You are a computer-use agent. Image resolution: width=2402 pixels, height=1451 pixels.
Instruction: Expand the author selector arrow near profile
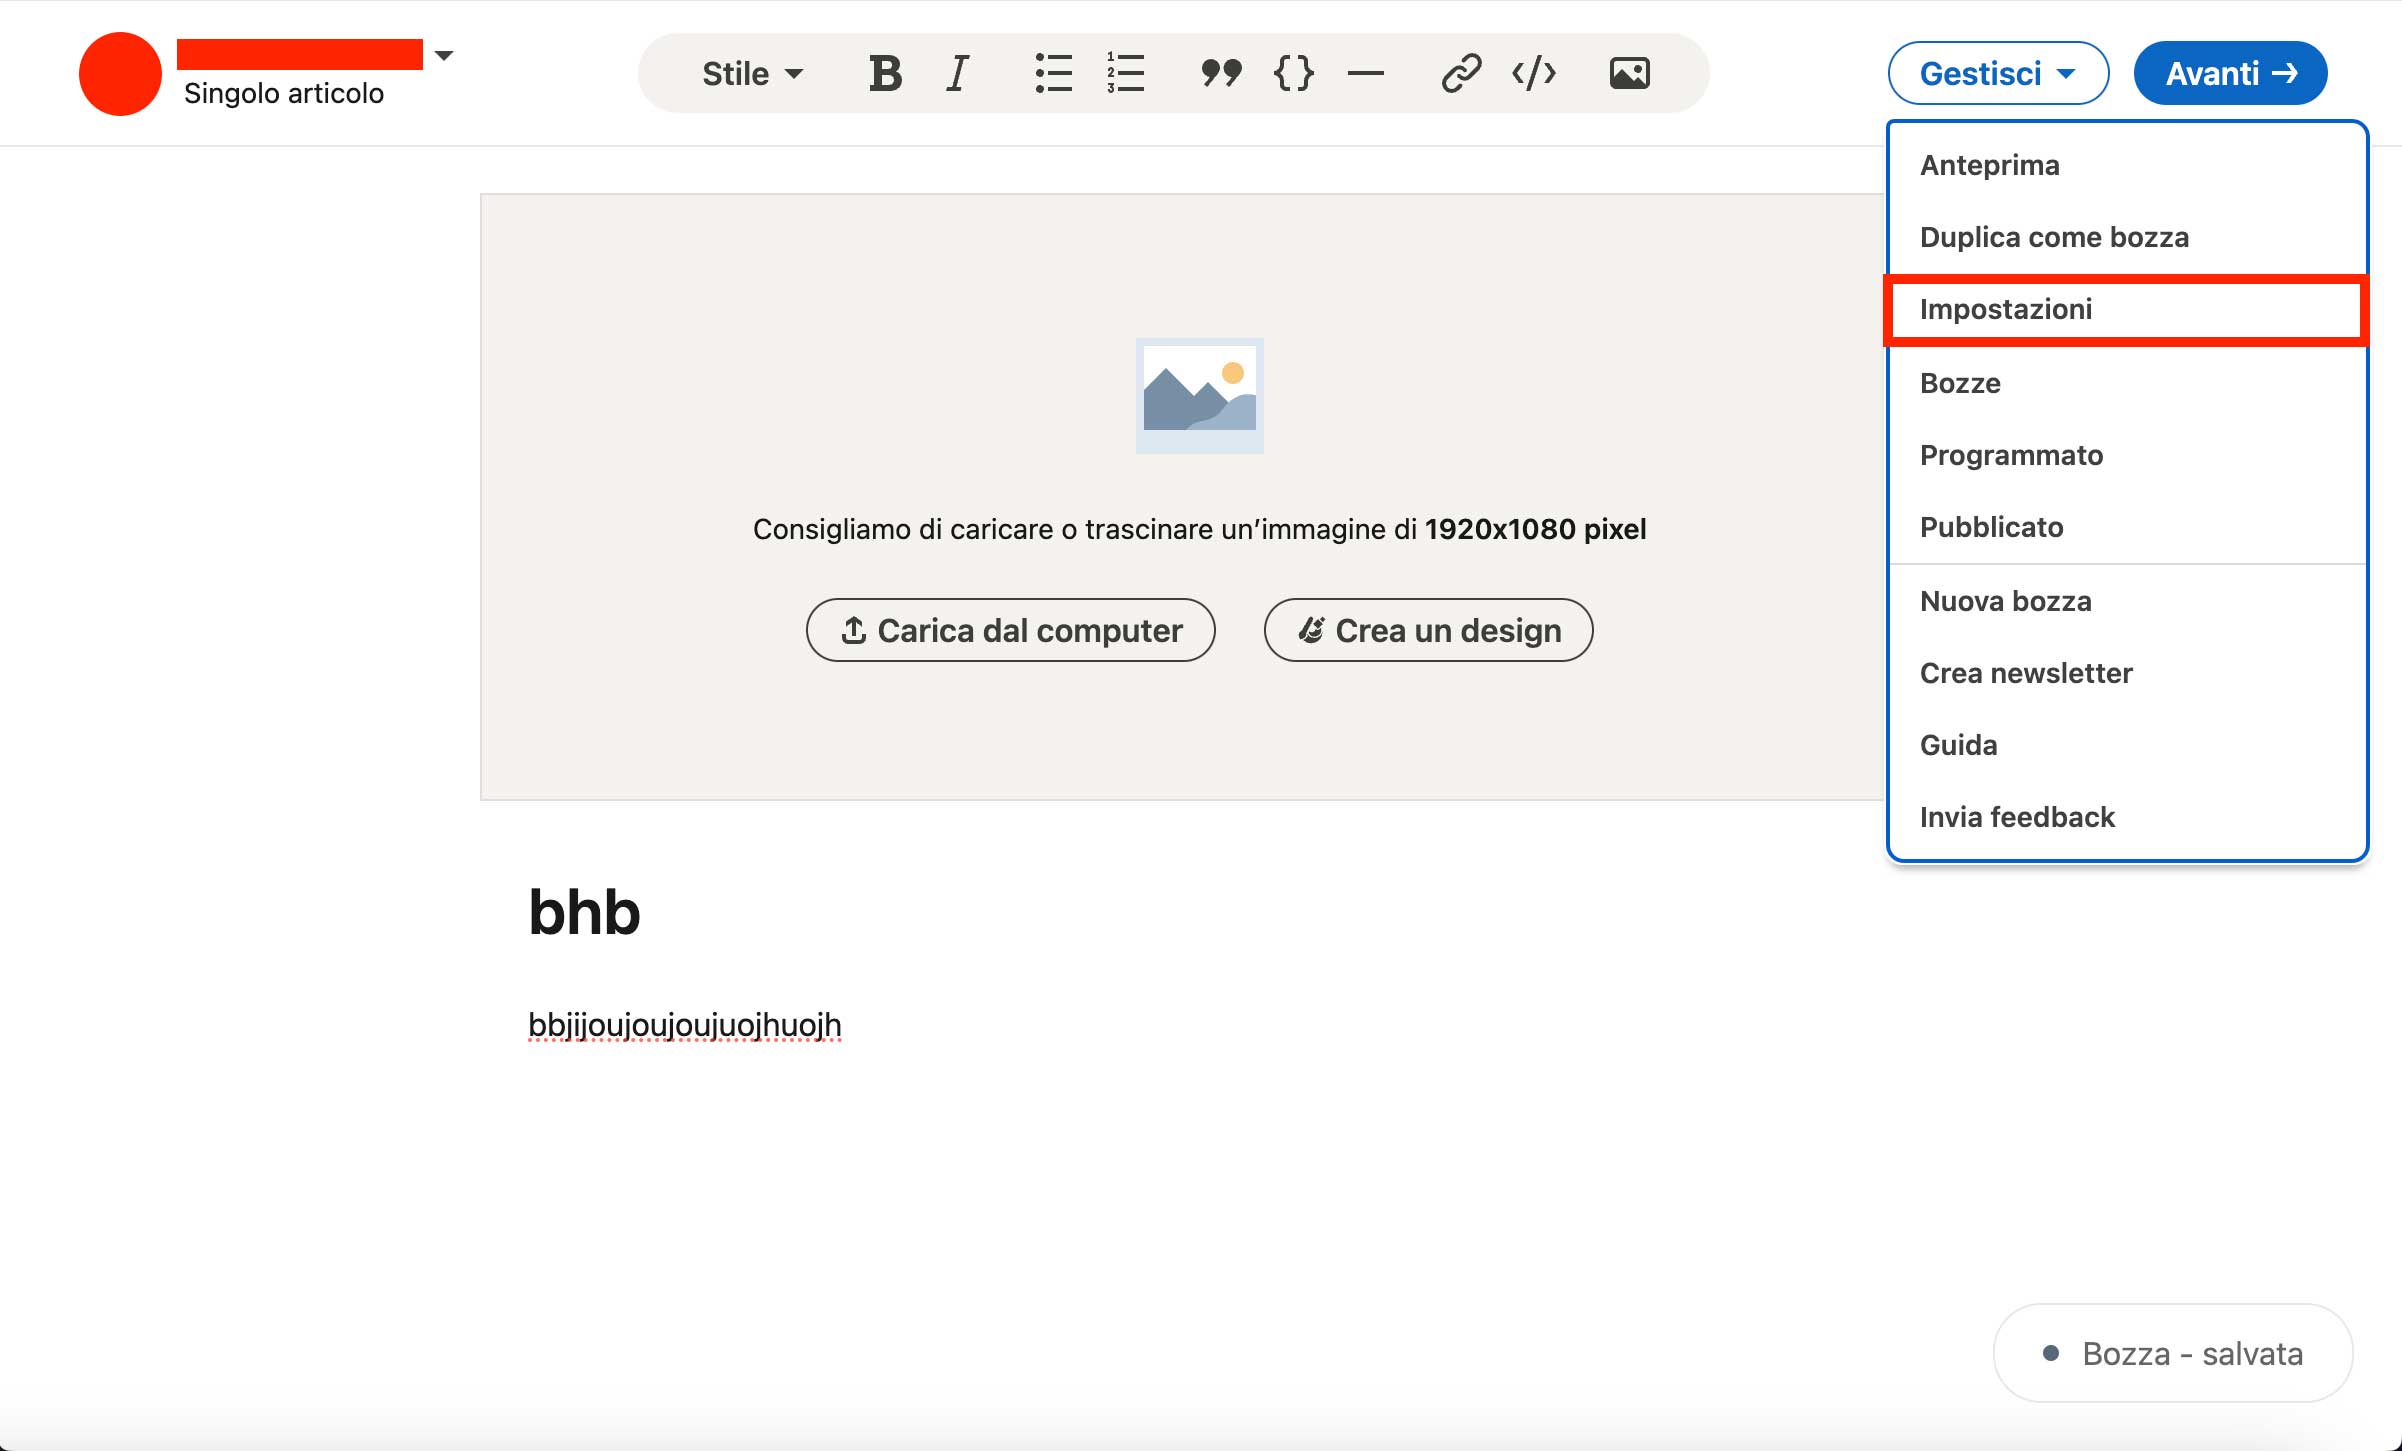444,56
